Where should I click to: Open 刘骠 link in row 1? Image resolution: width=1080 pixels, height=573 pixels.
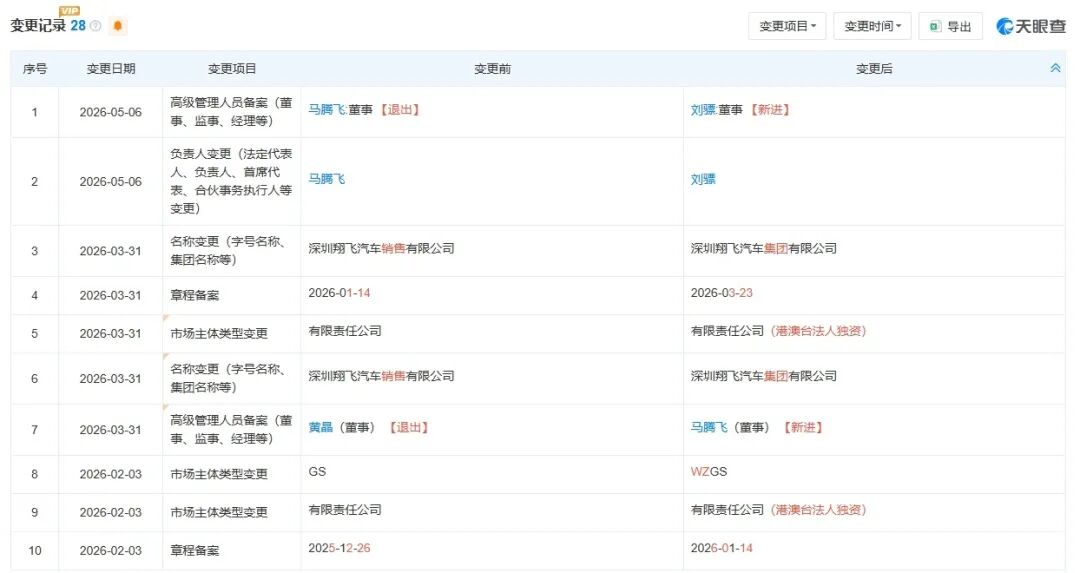click(703, 110)
